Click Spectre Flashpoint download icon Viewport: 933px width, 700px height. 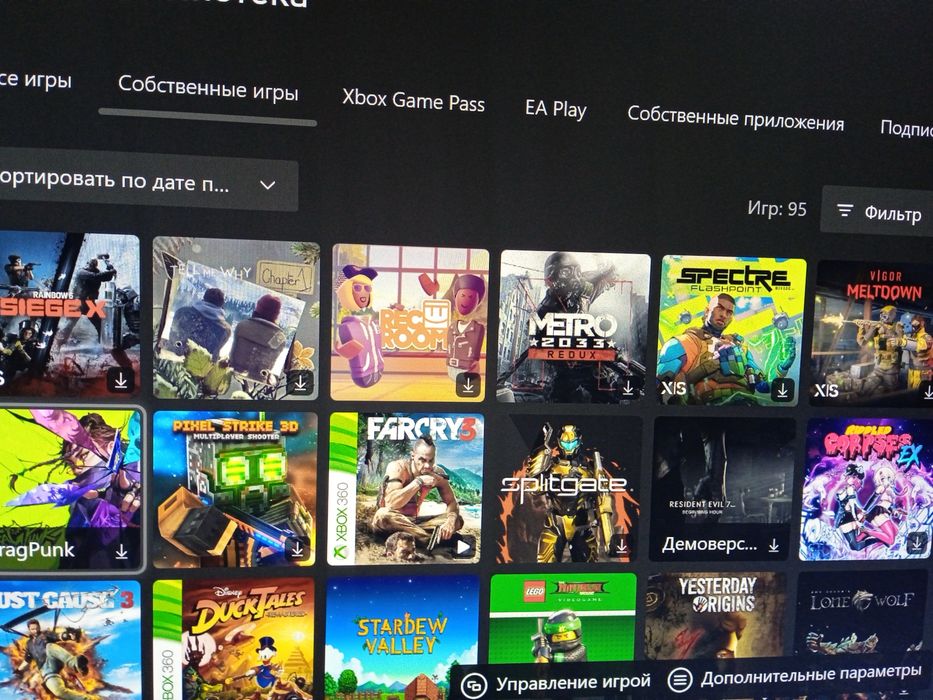tap(782, 390)
